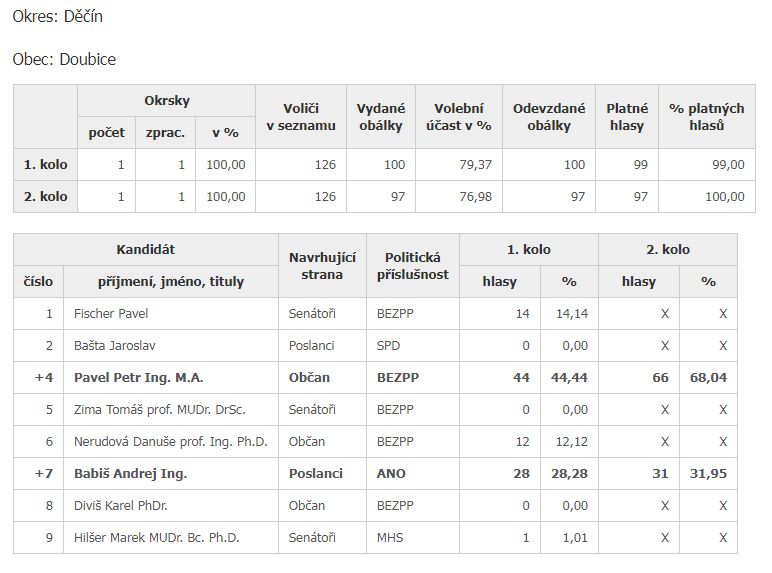The image size is (772, 573).
Task: Select the % platných hlasů header
Action: coord(707,117)
